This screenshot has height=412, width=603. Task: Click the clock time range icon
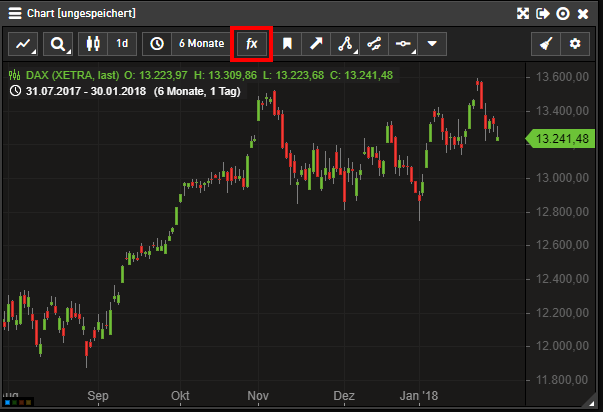pos(157,44)
